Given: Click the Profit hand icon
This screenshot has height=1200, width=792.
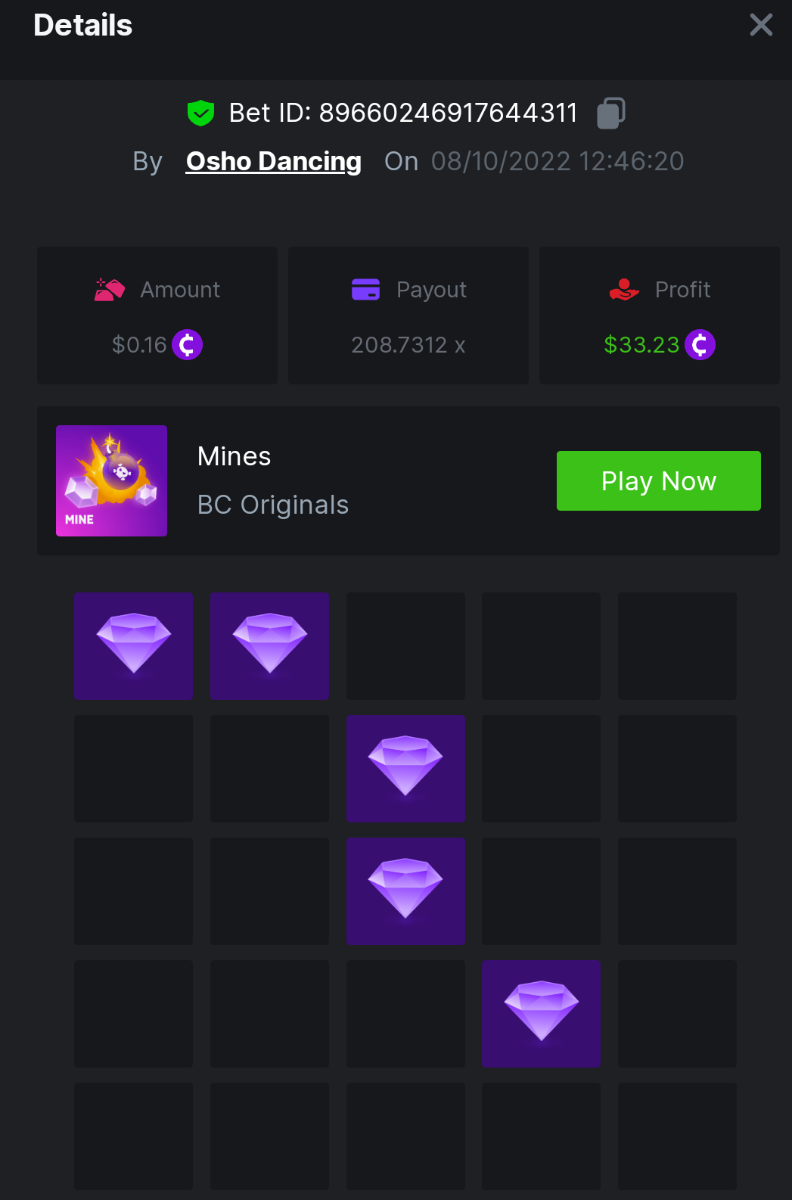Looking at the screenshot, I should coord(624,290).
